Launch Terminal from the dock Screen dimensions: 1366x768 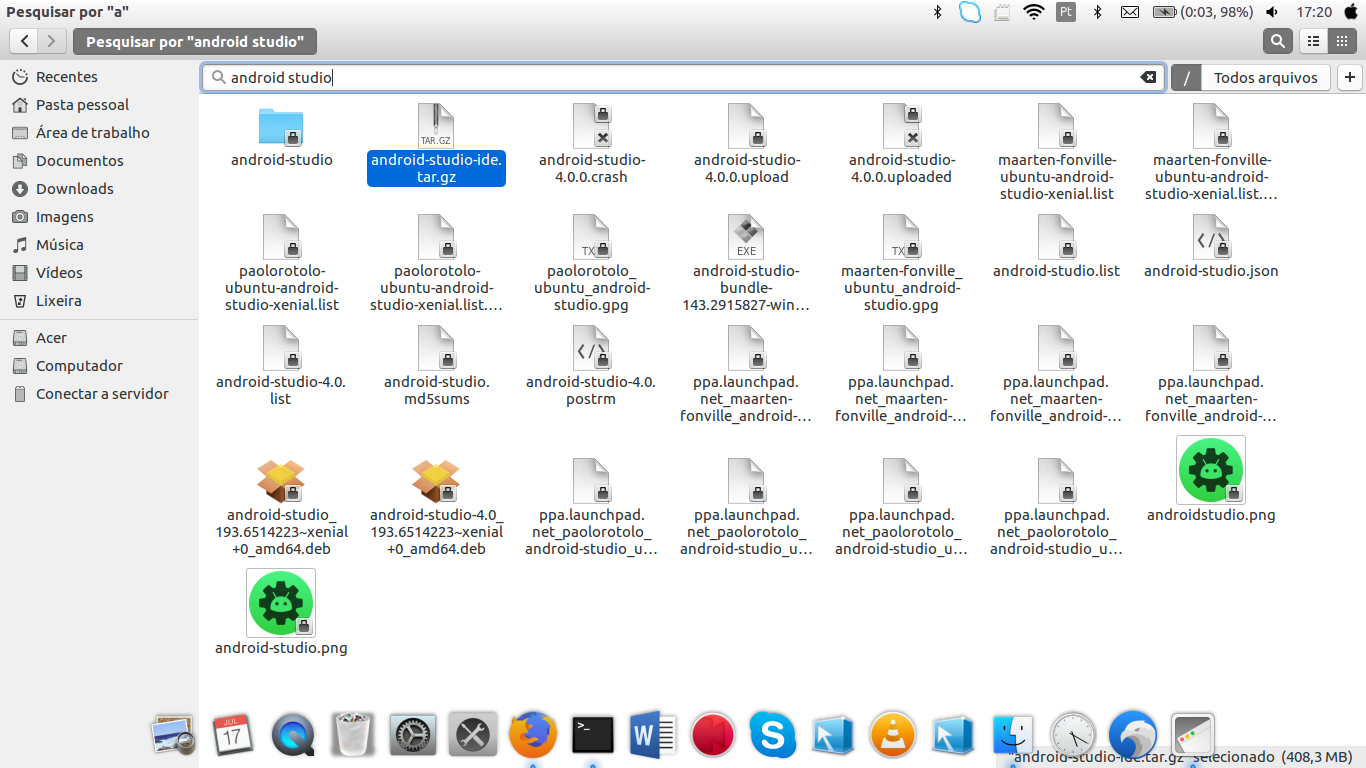click(593, 736)
